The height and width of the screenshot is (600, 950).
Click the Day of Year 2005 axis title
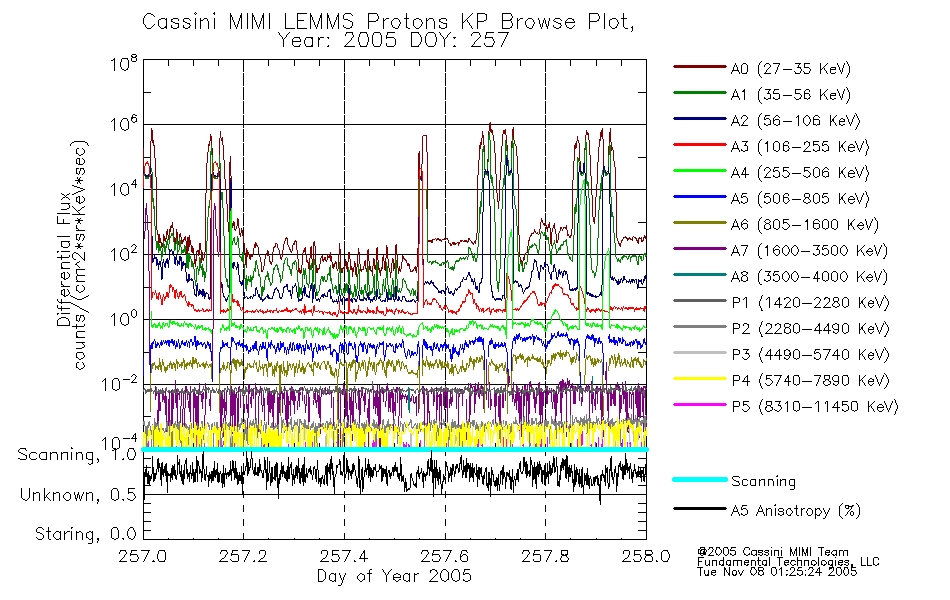tap(394, 576)
